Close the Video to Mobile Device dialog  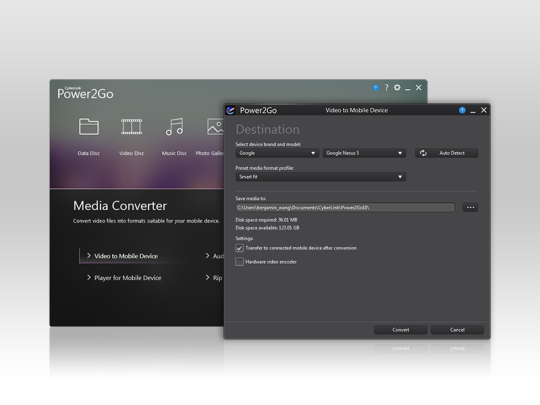click(x=484, y=110)
